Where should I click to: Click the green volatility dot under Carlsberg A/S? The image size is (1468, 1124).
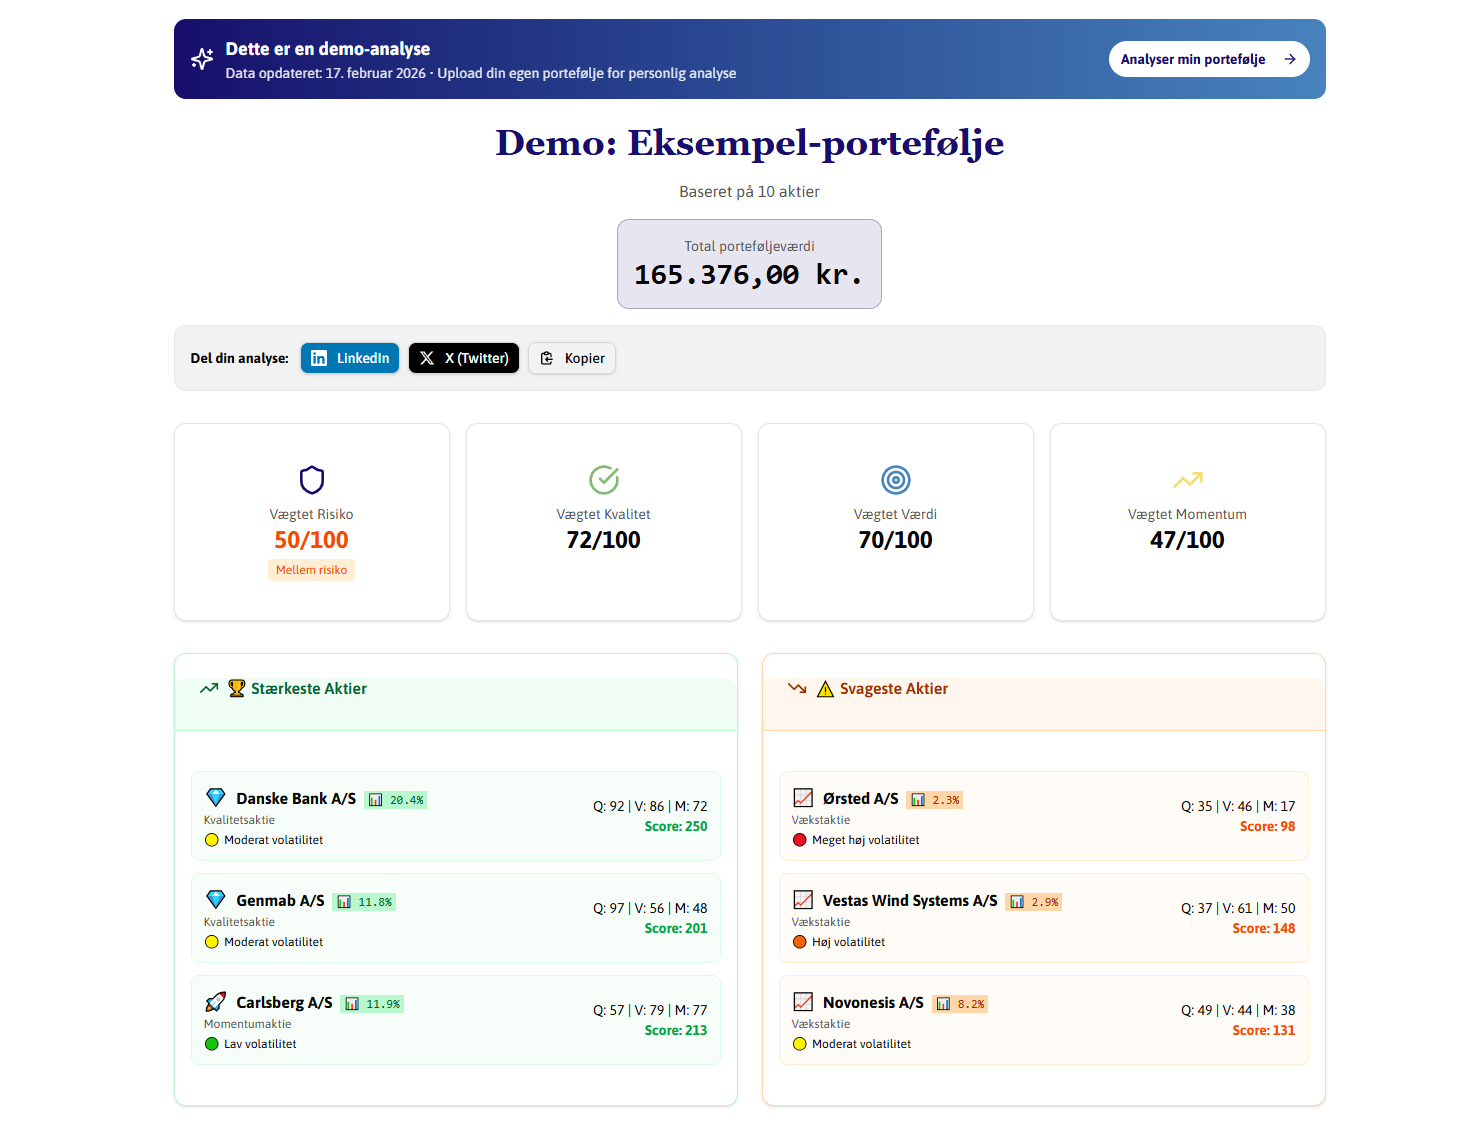pyautogui.click(x=212, y=1044)
